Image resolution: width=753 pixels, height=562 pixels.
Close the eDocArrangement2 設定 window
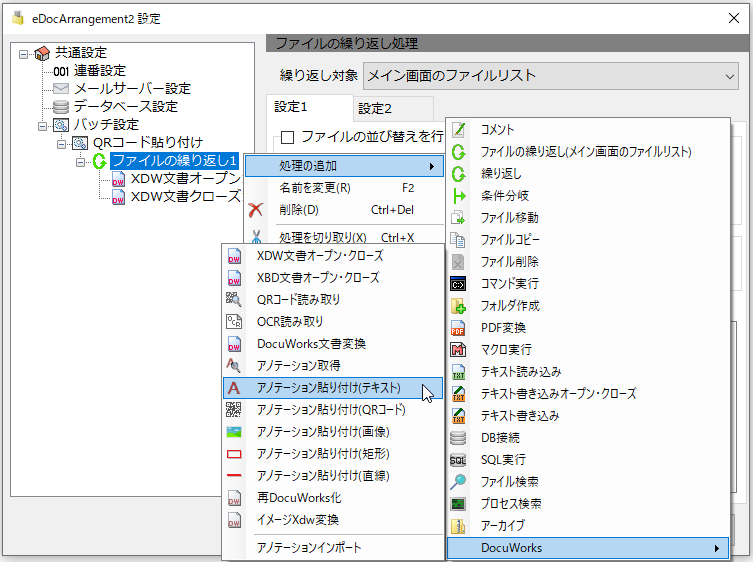click(733, 18)
